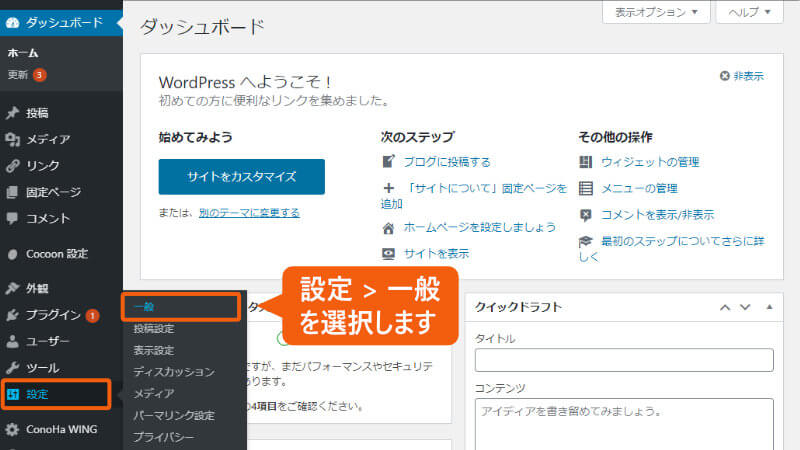Open ConoHa WING menu in sidebar
The width and height of the screenshot is (800, 450).
pyautogui.click(x=61, y=430)
